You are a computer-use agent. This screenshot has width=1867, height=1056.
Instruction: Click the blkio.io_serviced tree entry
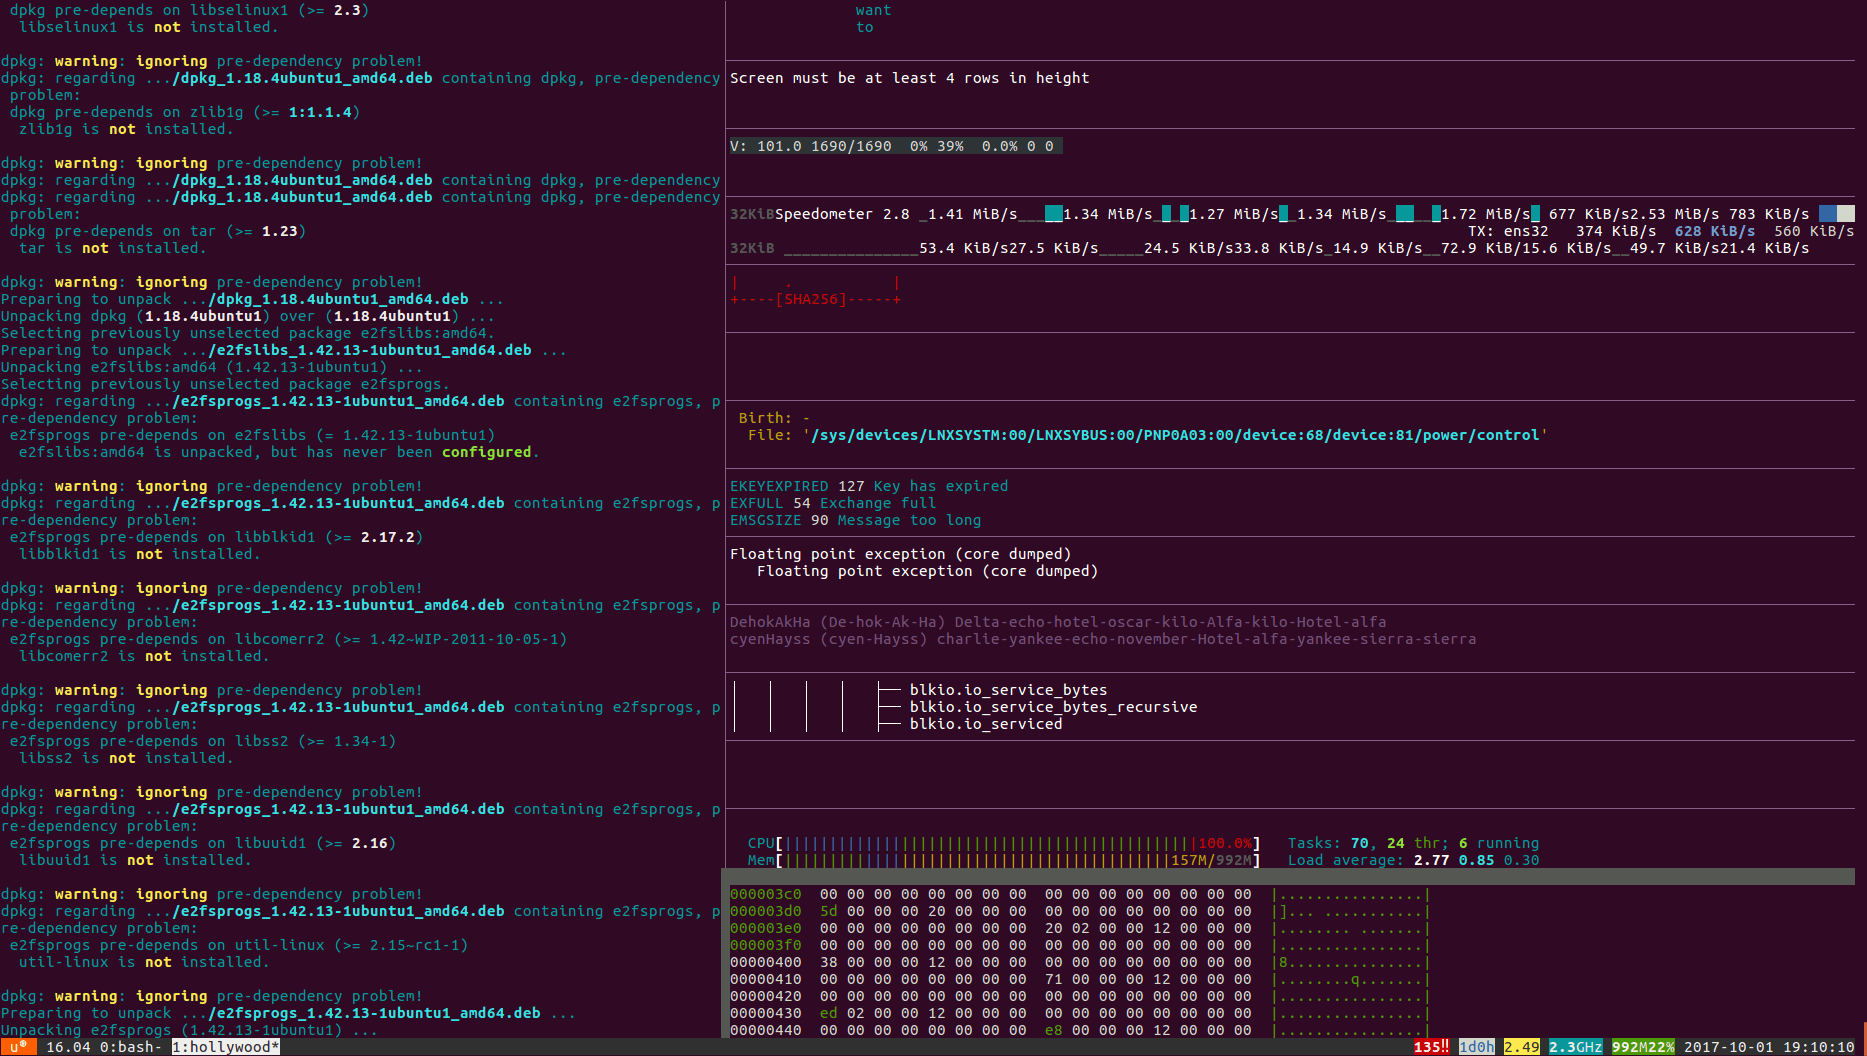click(x=985, y=724)
